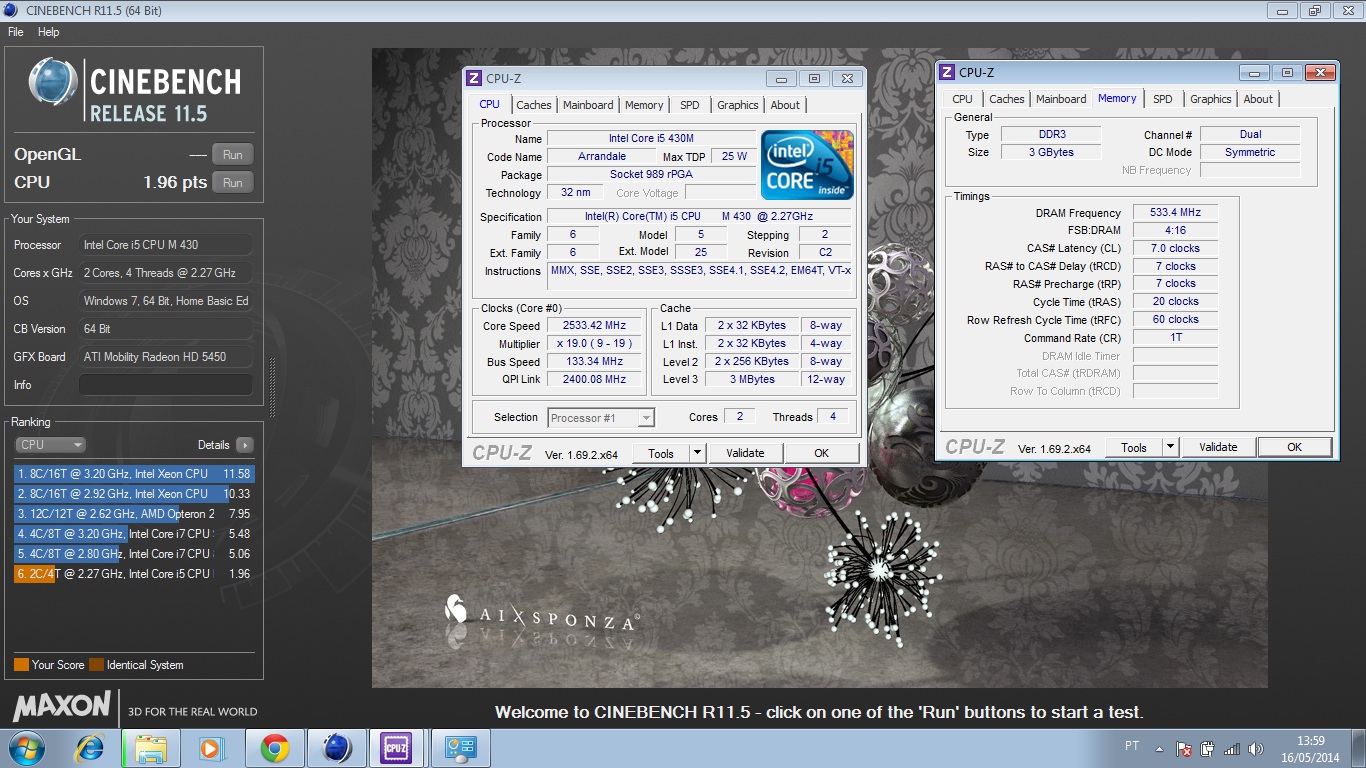Open the network signal tray icon
1366x768 pixels.
(1232, 748)
